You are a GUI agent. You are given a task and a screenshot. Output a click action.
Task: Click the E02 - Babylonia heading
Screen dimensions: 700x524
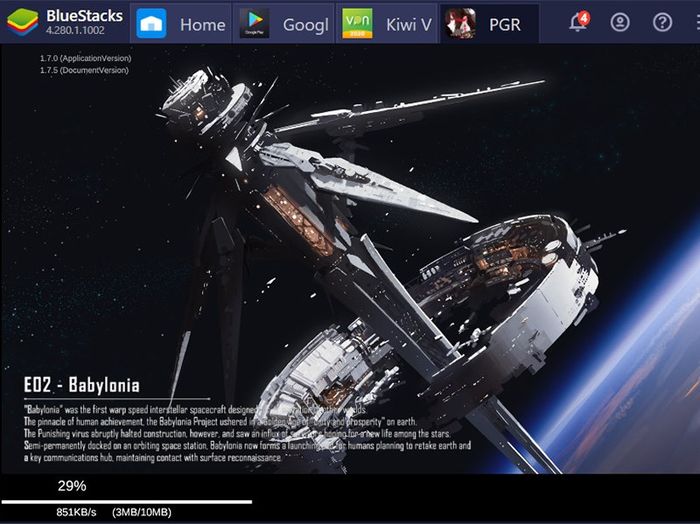click(x=82, y=385)
